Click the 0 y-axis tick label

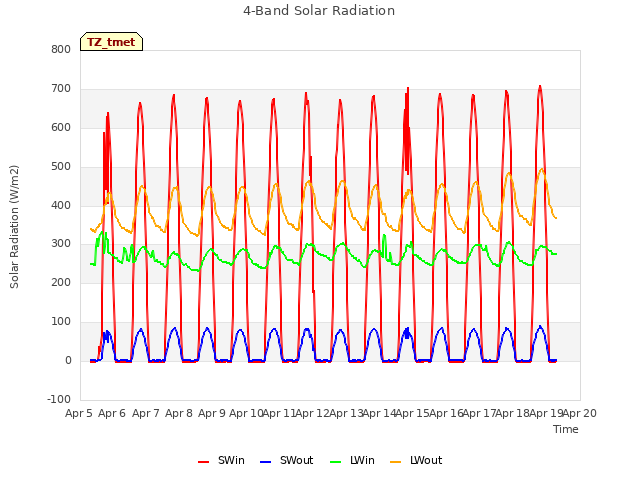click(68, 361)
